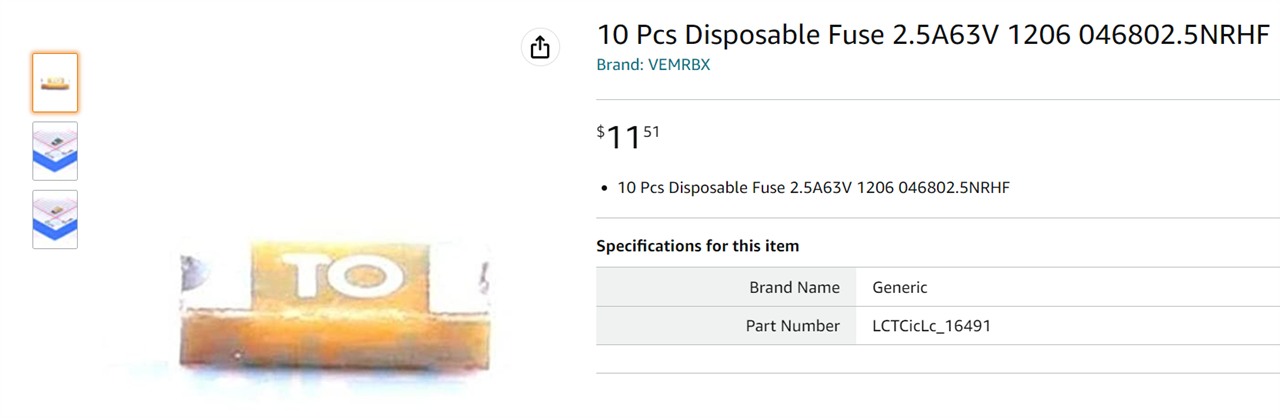Click the bullet point description text
This screenshot has height=418, width=1280.
coord(813,187)
